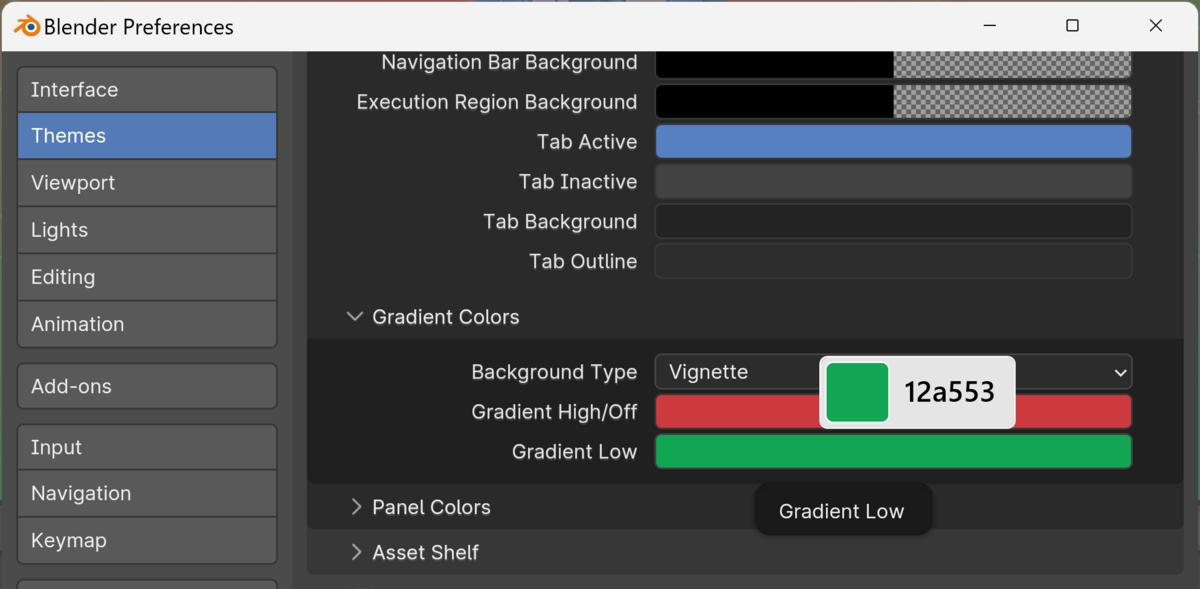
Task: Open the Add-ons section
Action: pyautogui.click(x=147, y=386)
